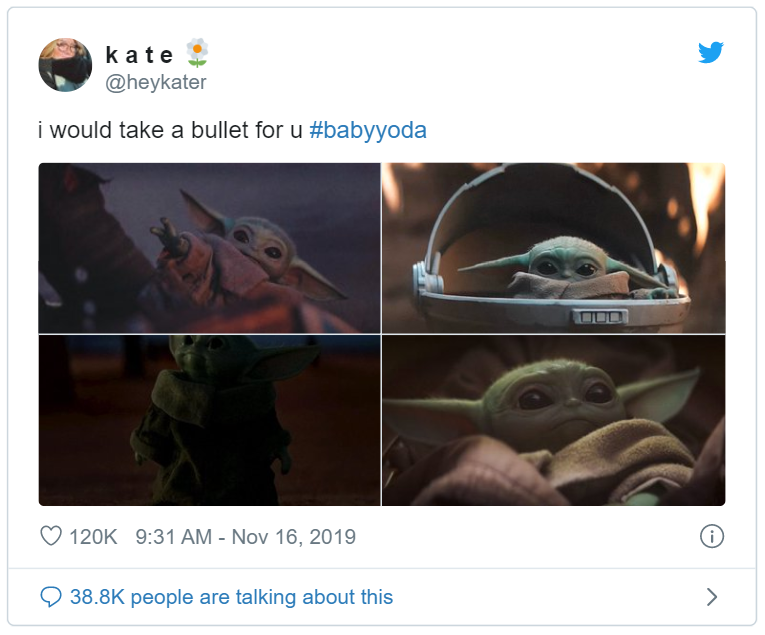This screenshot has width=765, height=635.
Task: Open the #babyyoda hashtag link
Action: tap(368, 131)
